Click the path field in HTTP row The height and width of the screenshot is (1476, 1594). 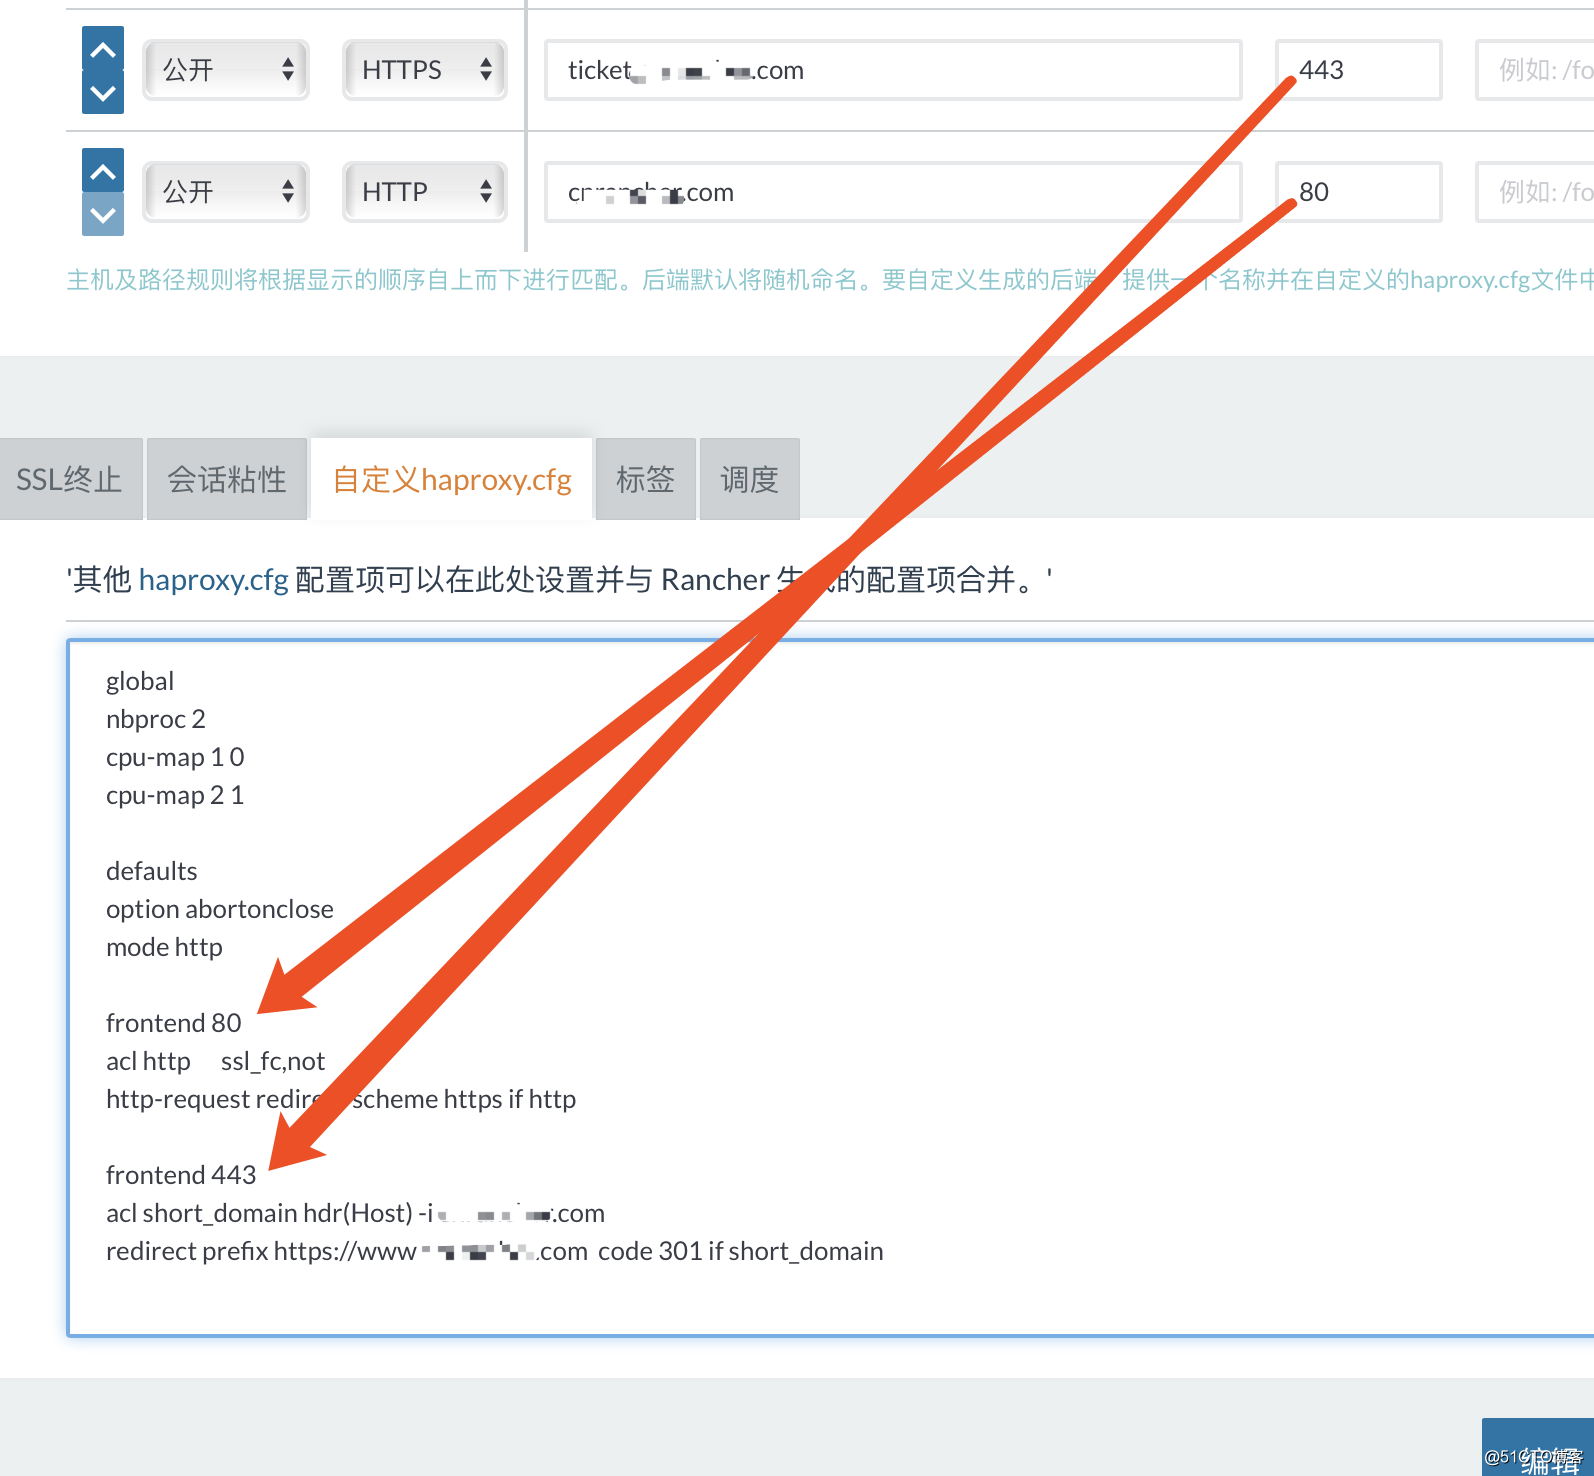pos(1535,192)
